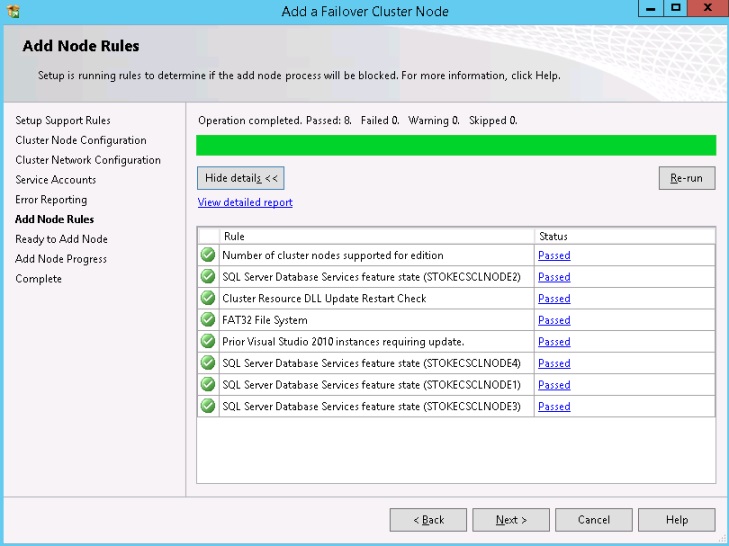729x546 pixels.
Task: Select Add Node Progress step
Action: coord(61,259)
